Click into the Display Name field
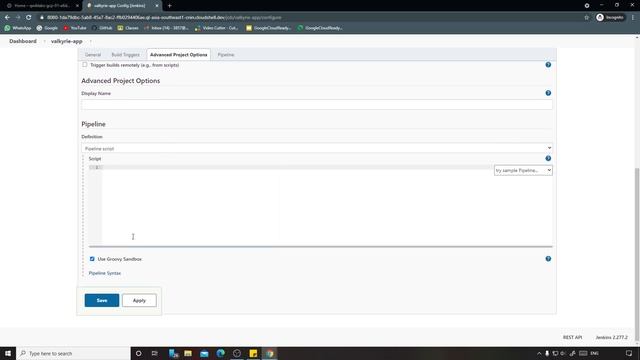Viewport: 640px width, 360px height. click(x=317, y=104)
